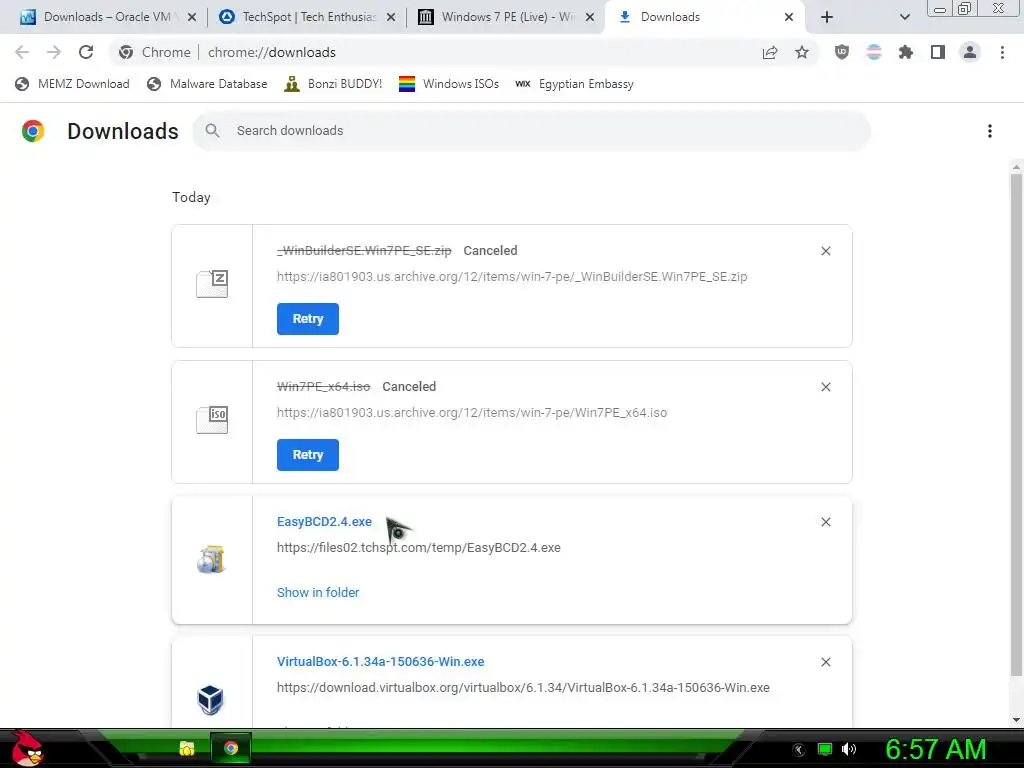The width and height of the screenshot is (1024, 768).
Task: Click the green monitor tray icon
Action: pos(825,749)
